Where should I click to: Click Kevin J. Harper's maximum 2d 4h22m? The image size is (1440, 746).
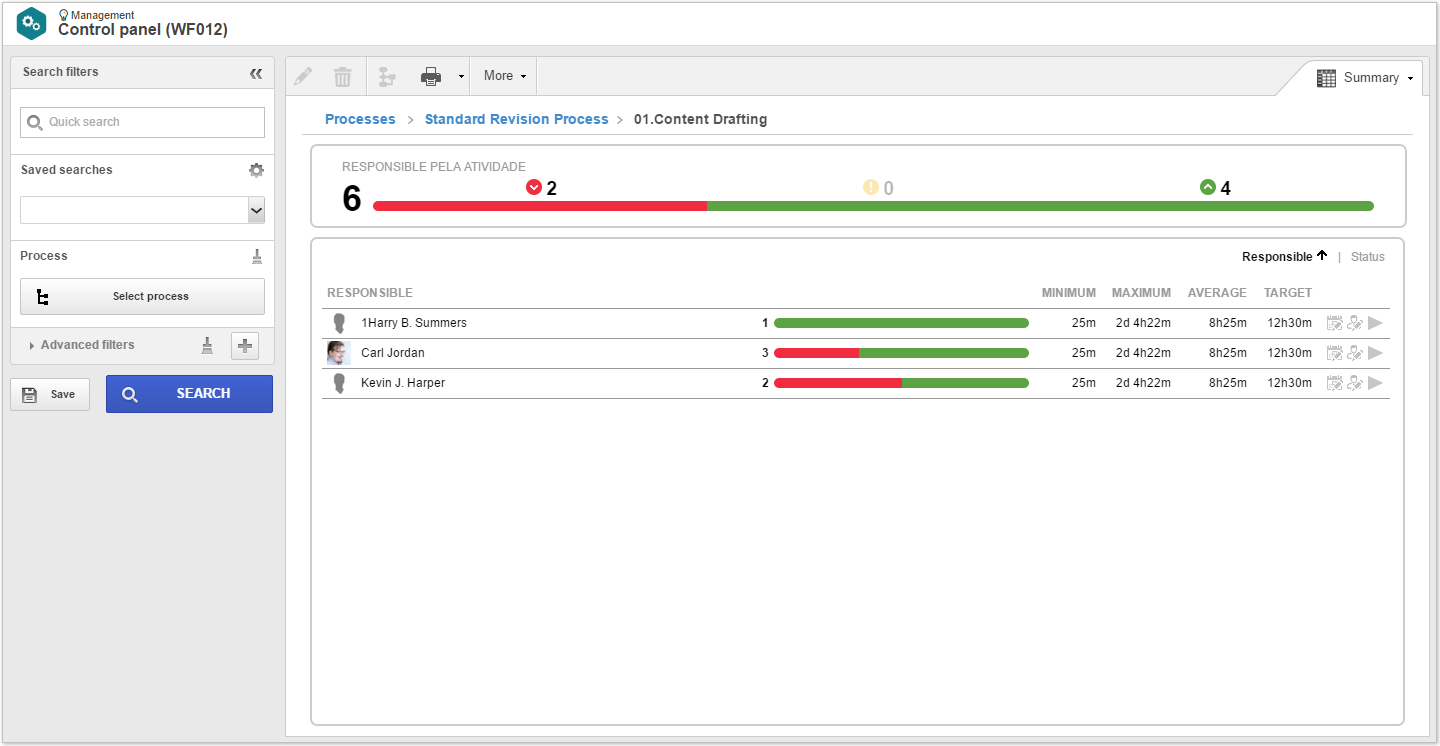click(x=1143, y=383)
